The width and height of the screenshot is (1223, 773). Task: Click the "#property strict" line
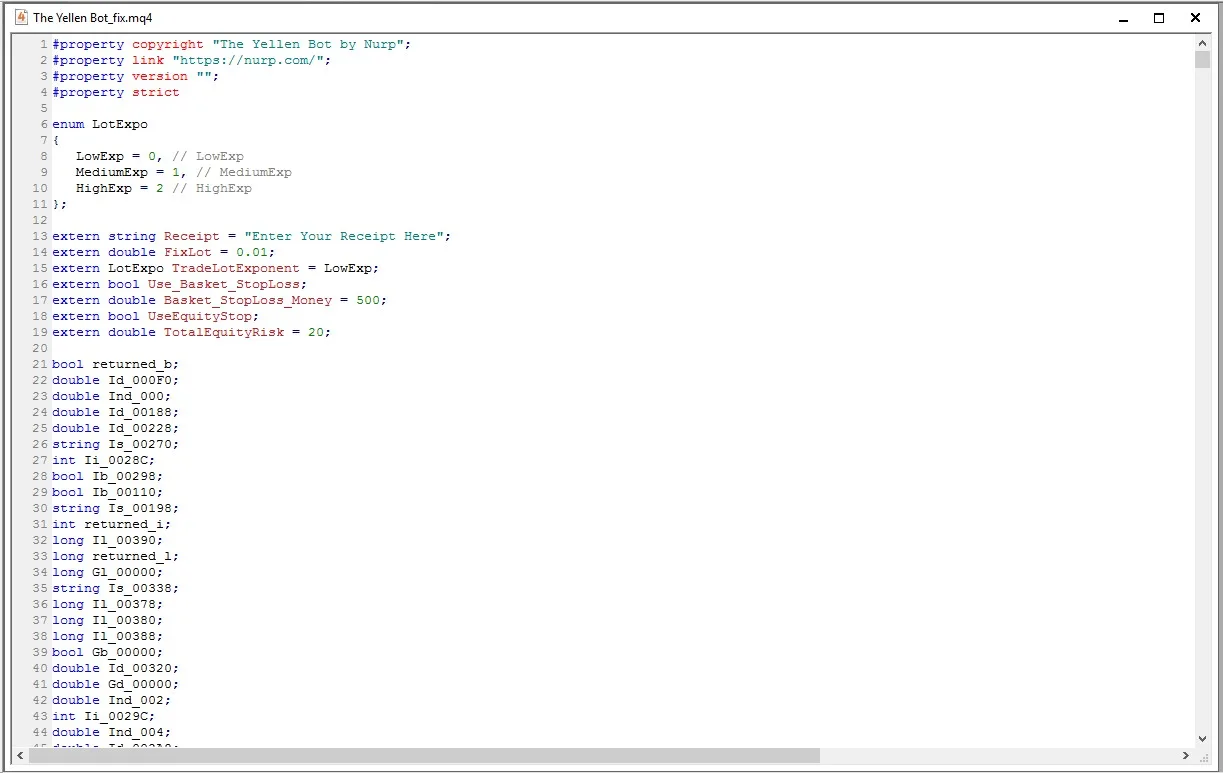tap(116, 92)
